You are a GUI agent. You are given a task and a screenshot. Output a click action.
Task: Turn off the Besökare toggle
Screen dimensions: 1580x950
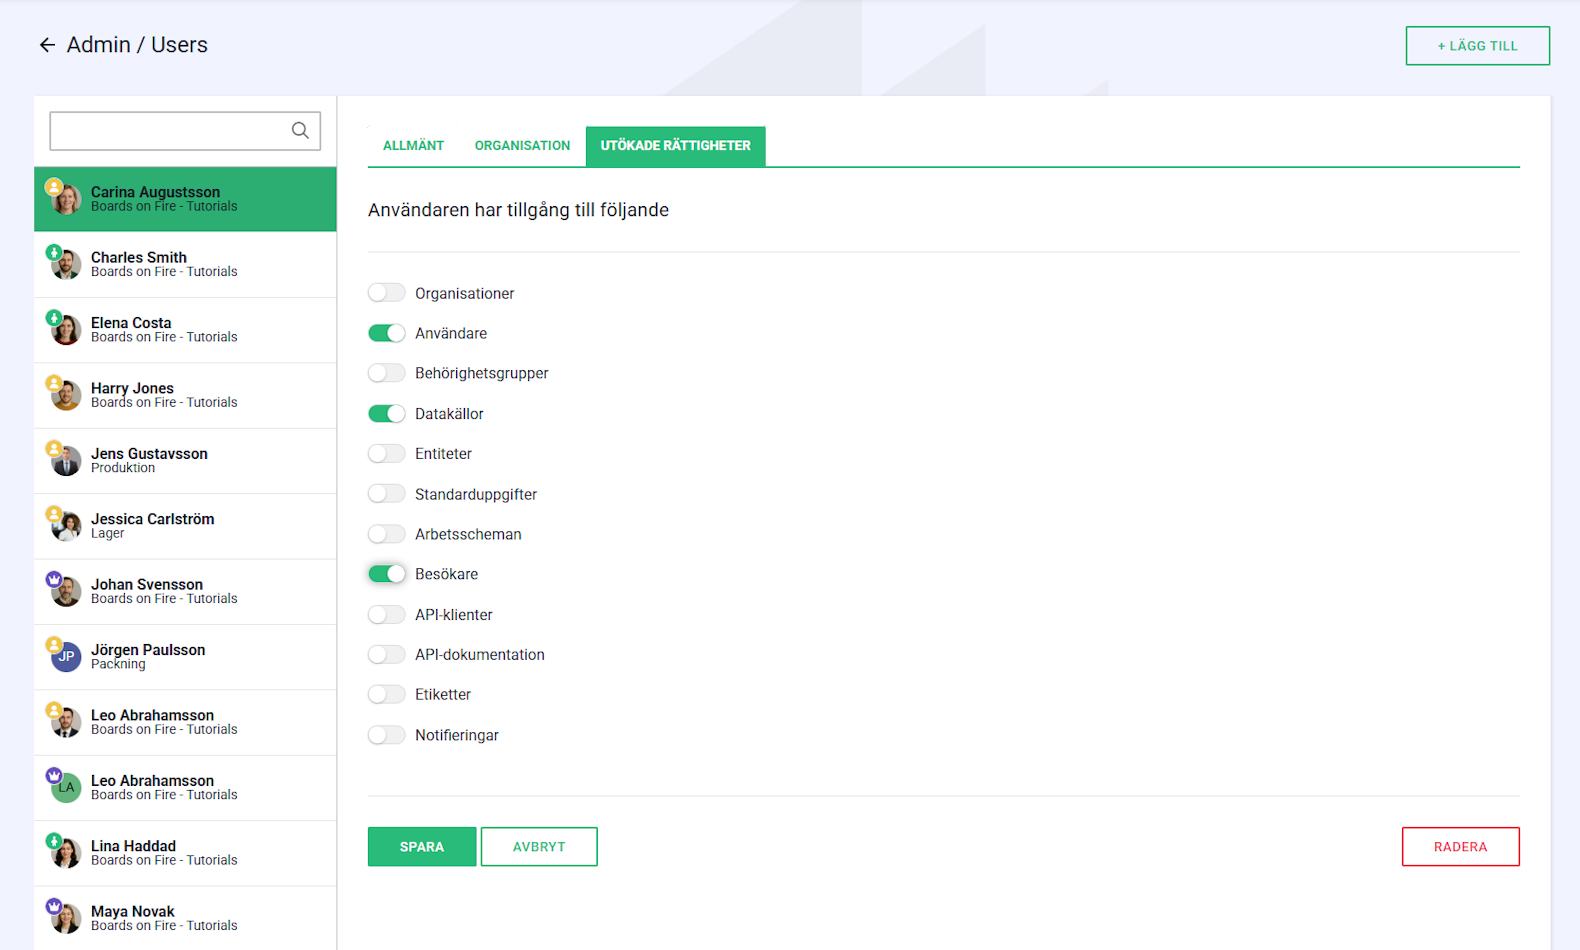pos(386,574)
